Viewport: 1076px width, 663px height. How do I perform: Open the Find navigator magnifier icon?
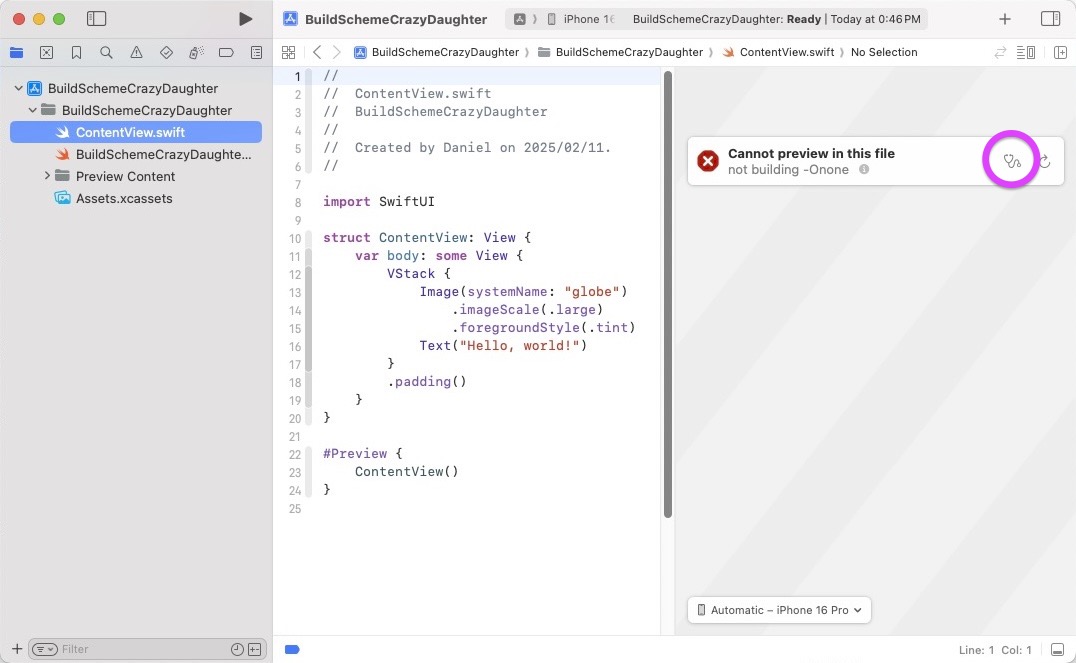click(106, 53)
